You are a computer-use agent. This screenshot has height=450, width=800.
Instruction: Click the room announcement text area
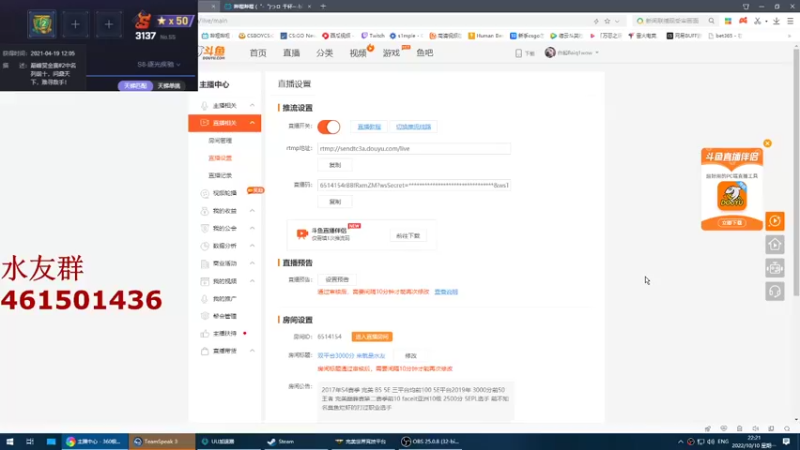coord(415,401)
